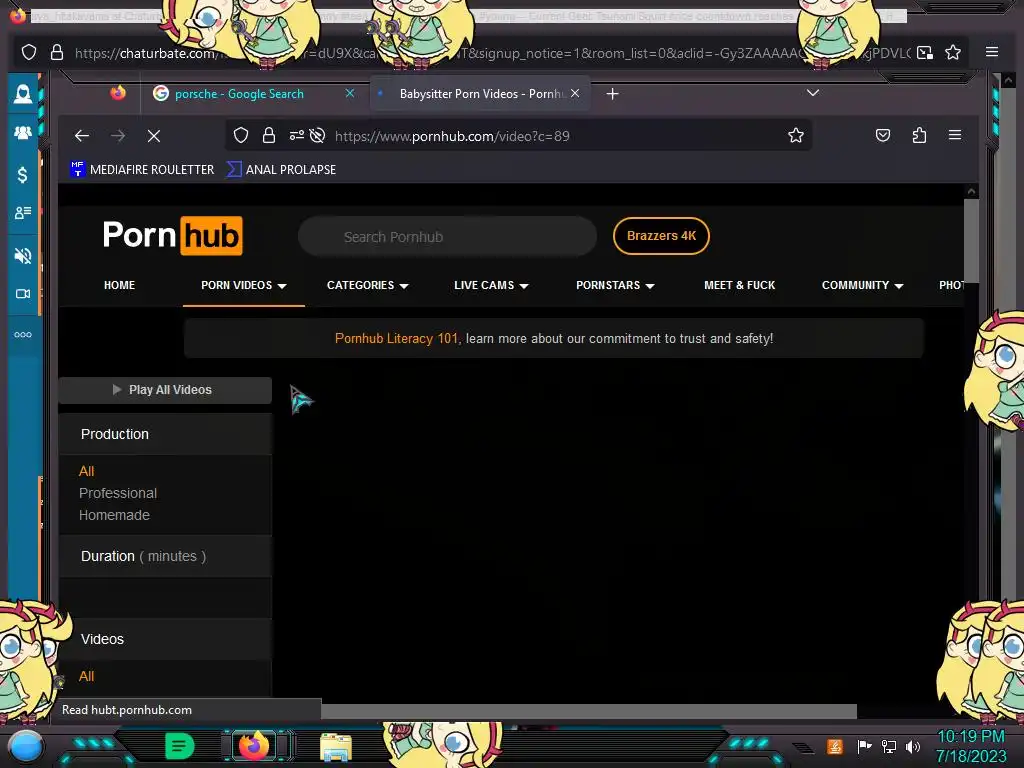This screenshot has width=1024, height=768.
Task: Click the camera icon in left sidebar
Action: point(23,294)
